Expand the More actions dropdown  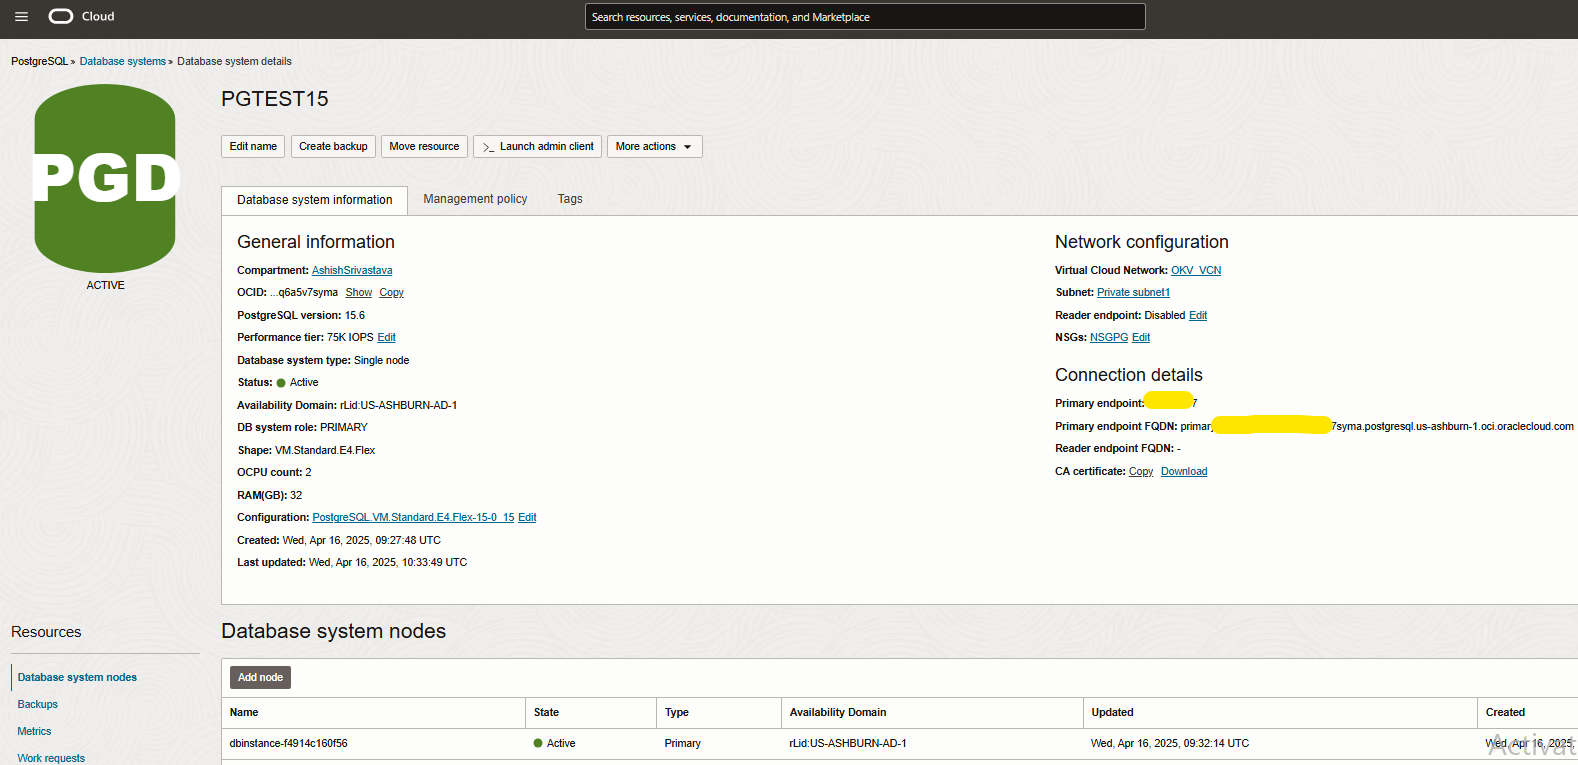pyautogui.click(x=654, y=146)
